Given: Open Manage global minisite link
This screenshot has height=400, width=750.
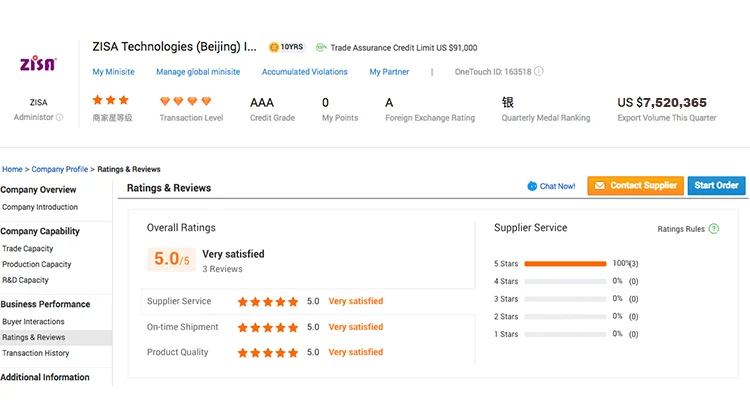Looking at the screenshot, I should (198, 72).
